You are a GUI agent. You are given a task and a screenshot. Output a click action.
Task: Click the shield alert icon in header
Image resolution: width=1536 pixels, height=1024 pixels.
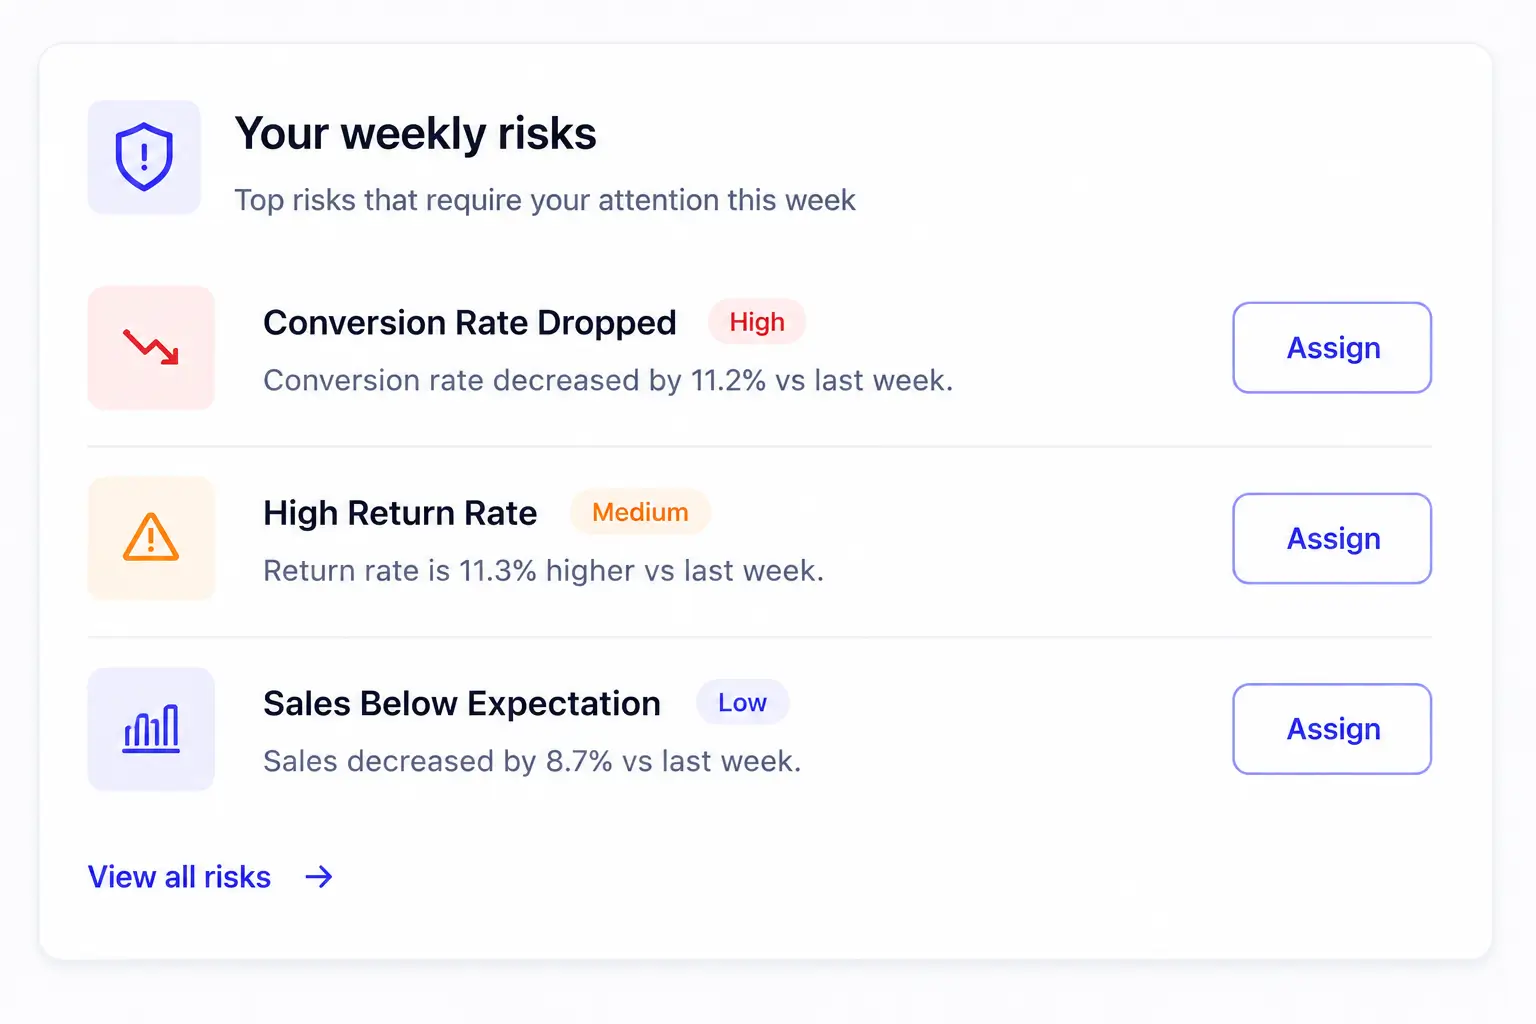(x=144, y=157)
